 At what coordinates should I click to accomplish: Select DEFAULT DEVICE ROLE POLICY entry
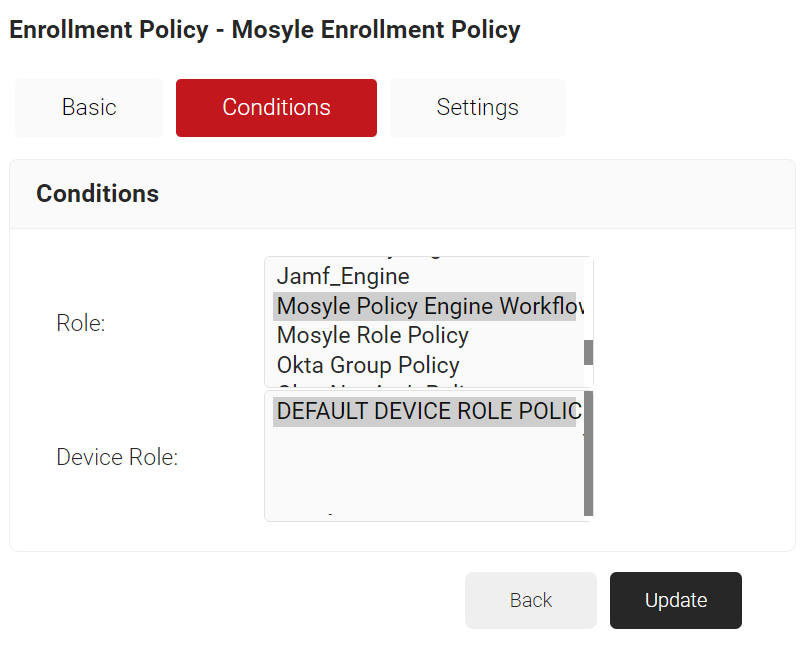[x=424, y=411]
